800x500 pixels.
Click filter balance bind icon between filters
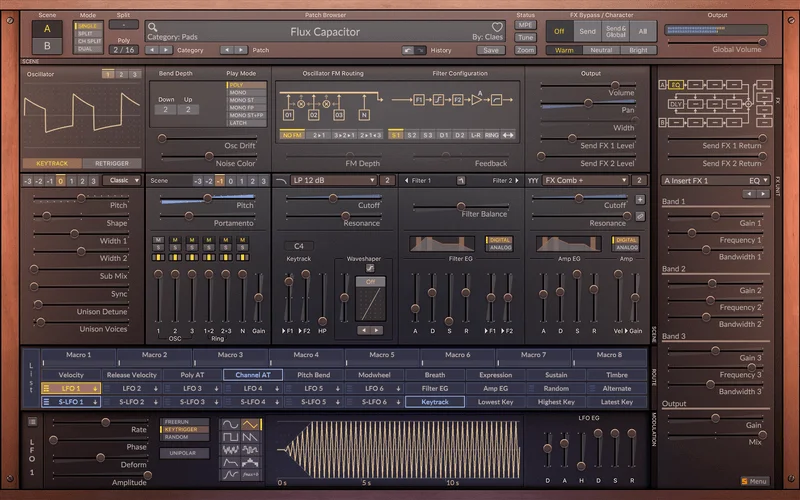point(461,181)
